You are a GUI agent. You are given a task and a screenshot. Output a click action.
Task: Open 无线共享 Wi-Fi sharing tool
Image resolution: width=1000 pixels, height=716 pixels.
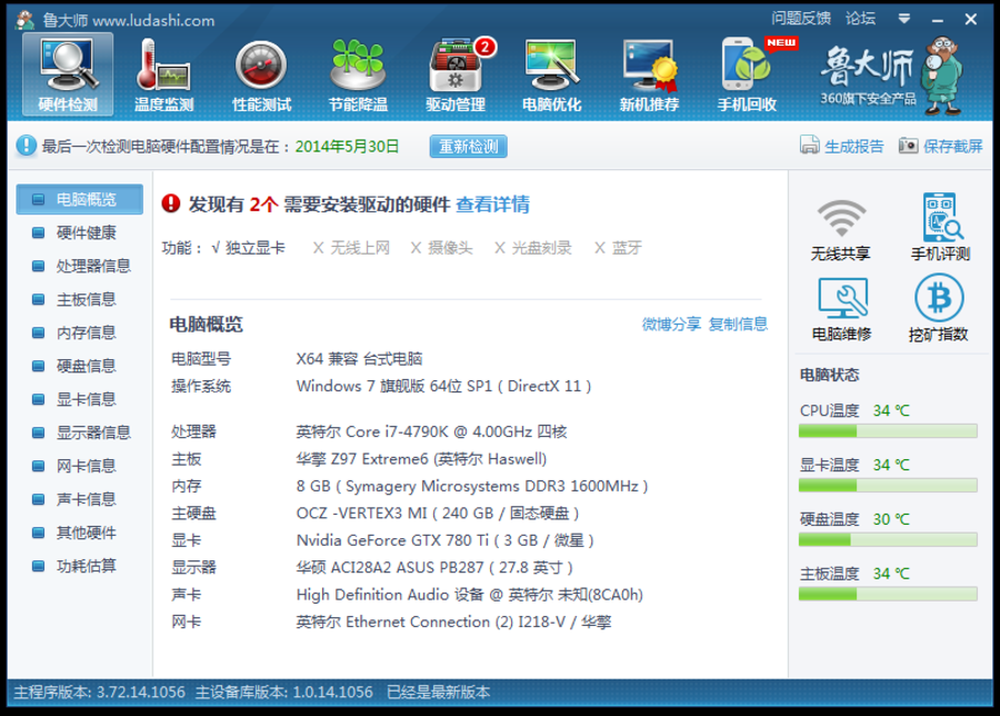tap(841, 230)
